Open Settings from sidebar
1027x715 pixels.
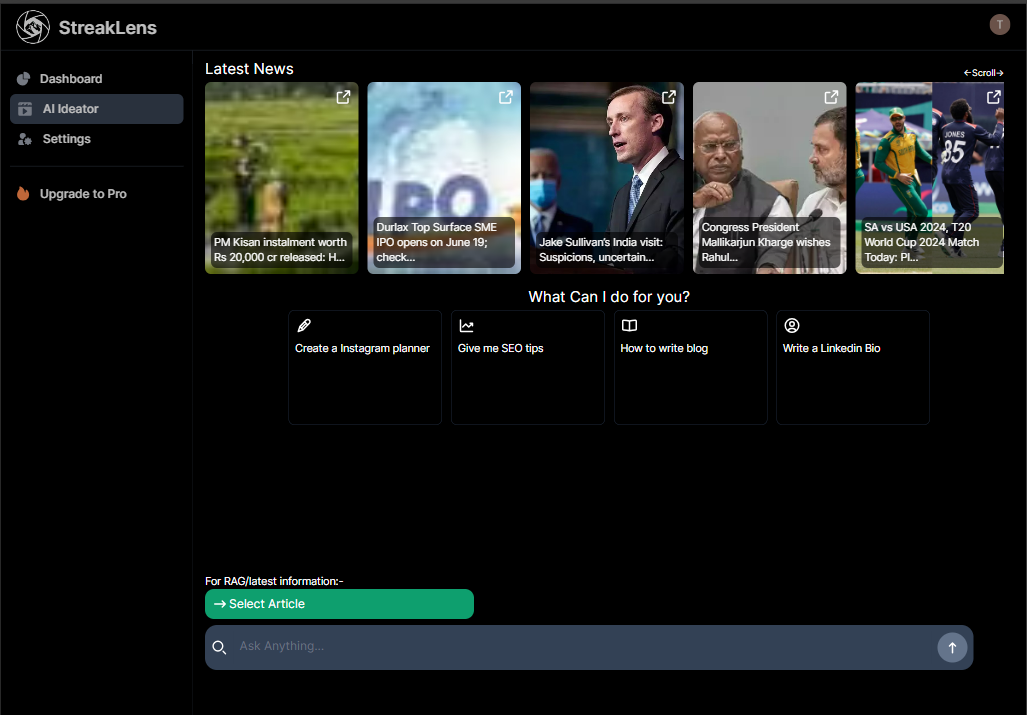click(66, 139)
